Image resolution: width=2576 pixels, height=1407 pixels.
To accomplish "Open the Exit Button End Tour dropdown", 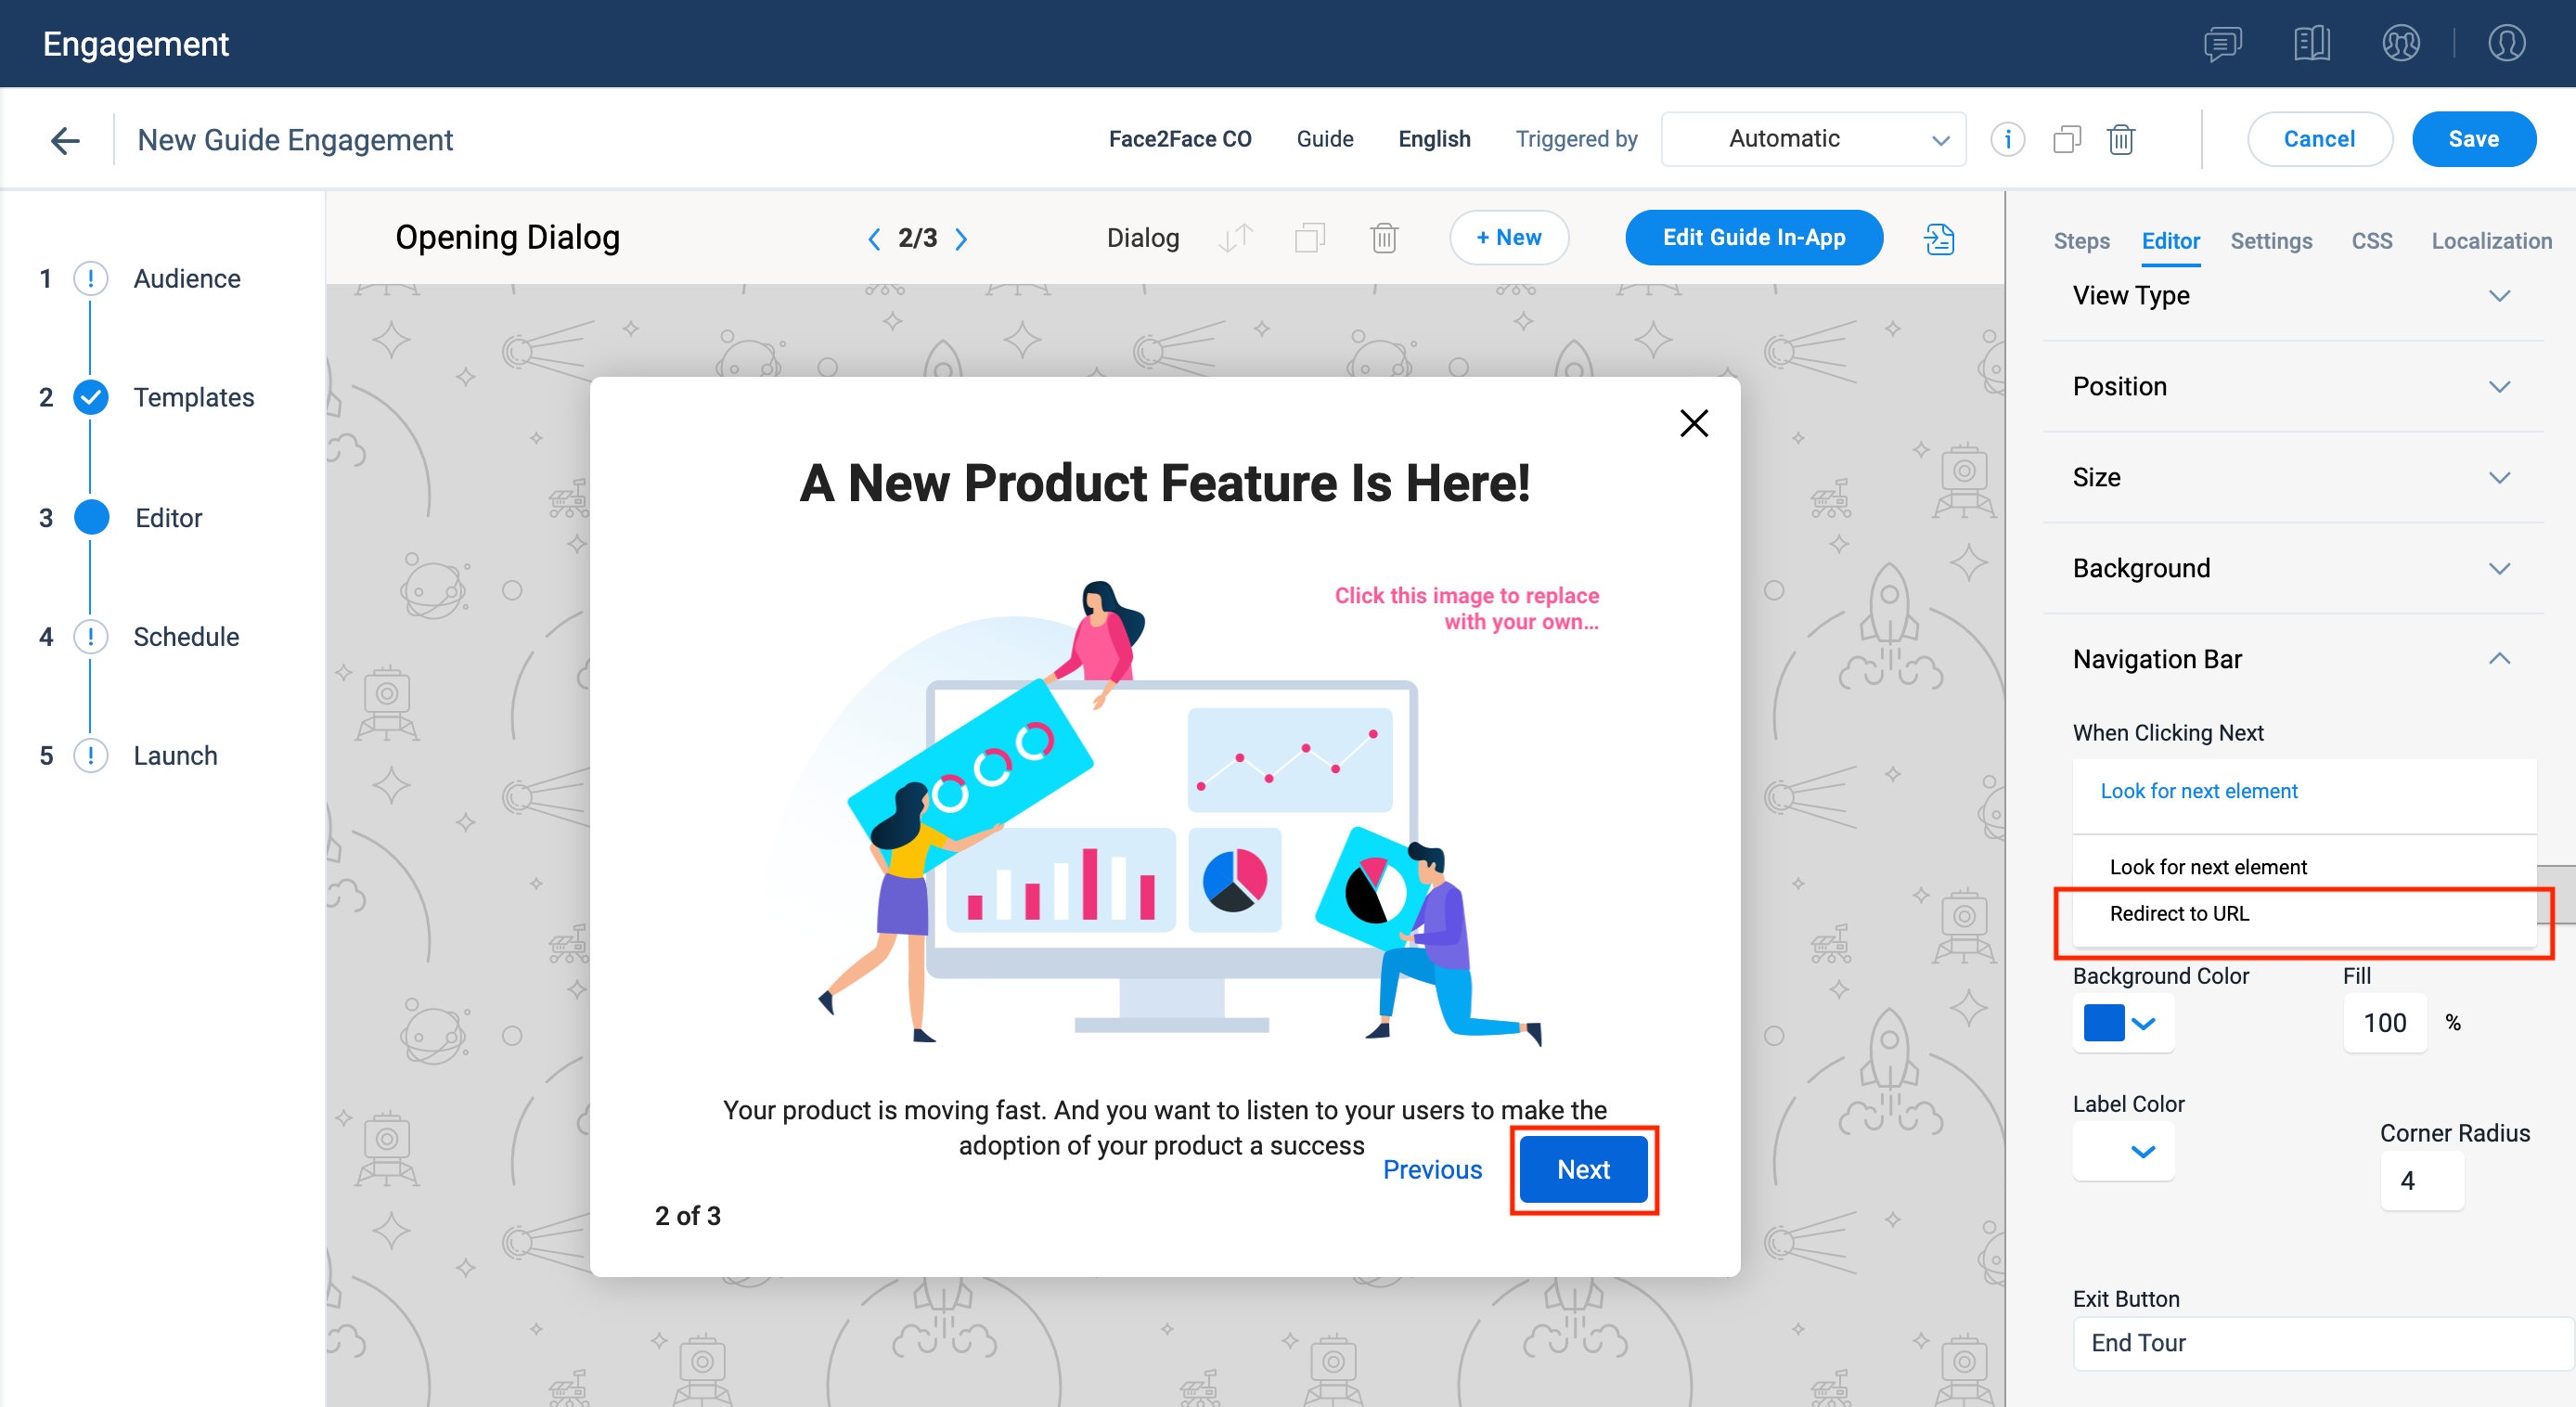I will 2322,1343.
